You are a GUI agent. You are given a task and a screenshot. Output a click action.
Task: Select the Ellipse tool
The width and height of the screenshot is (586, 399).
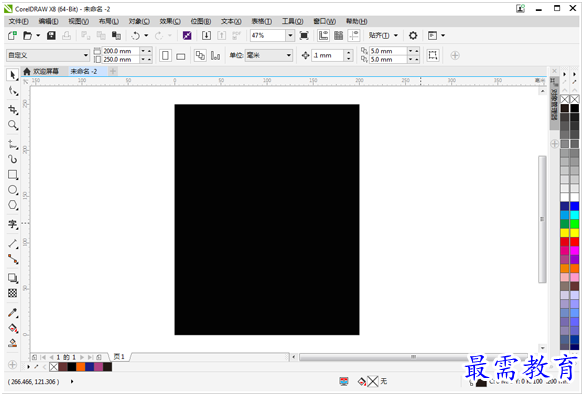coord(13,190)
